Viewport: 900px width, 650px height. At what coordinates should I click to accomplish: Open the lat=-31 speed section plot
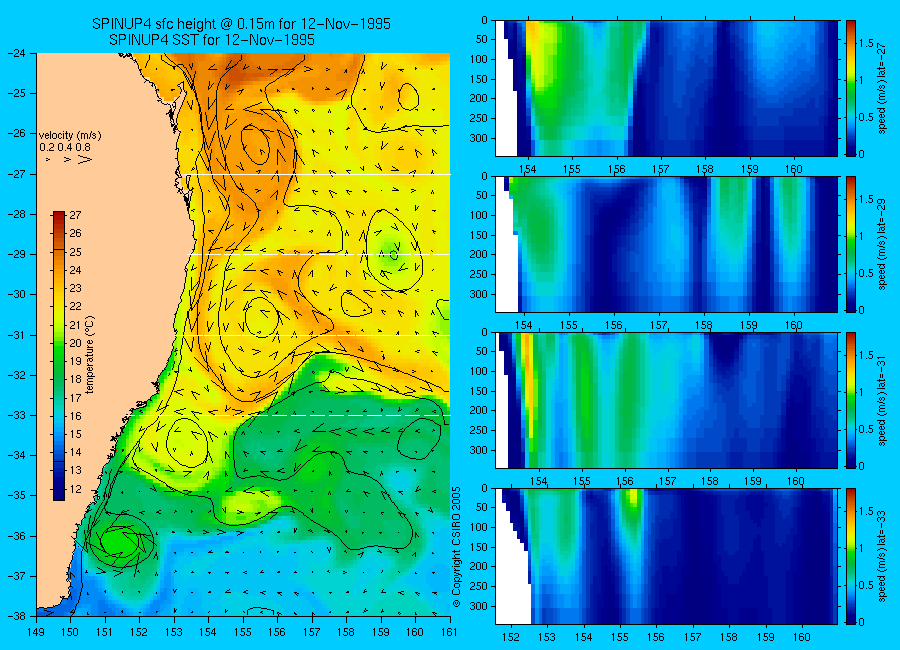tap(666, 400)
